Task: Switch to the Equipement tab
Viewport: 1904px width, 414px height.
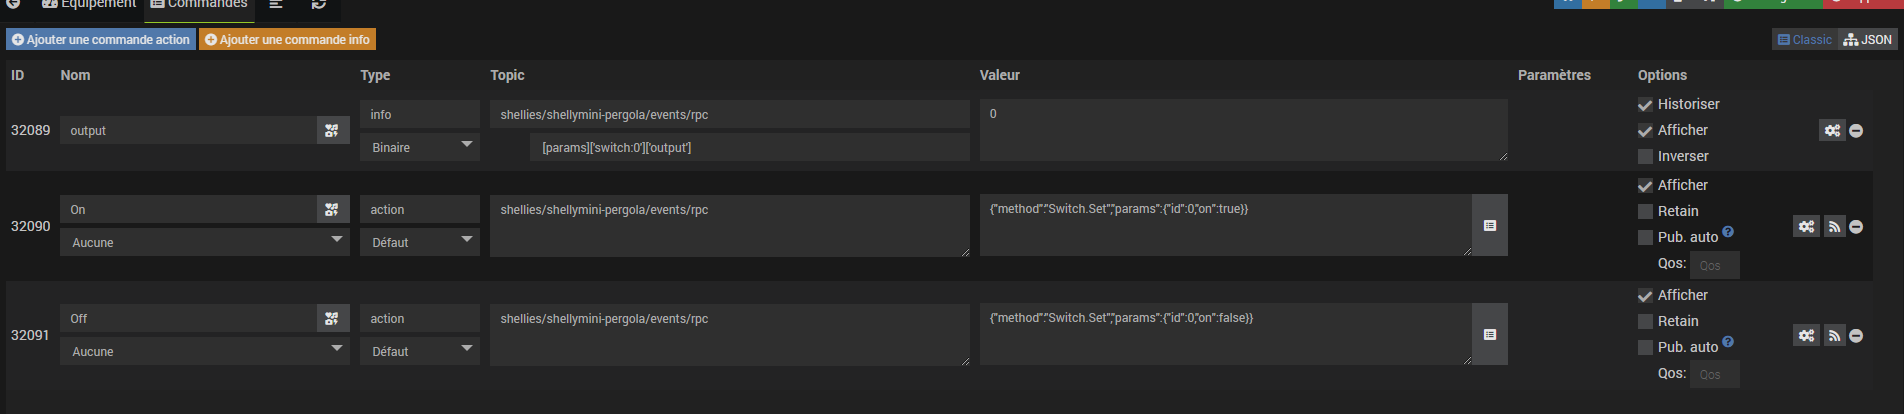Action: pos(88,4)
